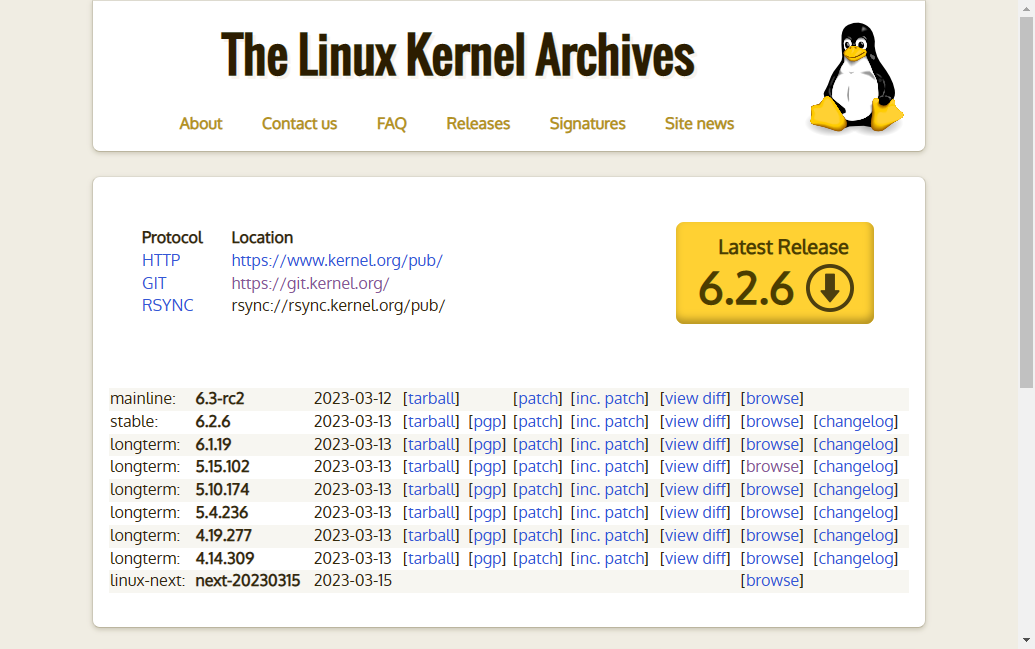The image size is (1035, 649).
Task: Open pgp signature for stable 6.2.6
Action: pyautogui.click(x=487, y=422)
